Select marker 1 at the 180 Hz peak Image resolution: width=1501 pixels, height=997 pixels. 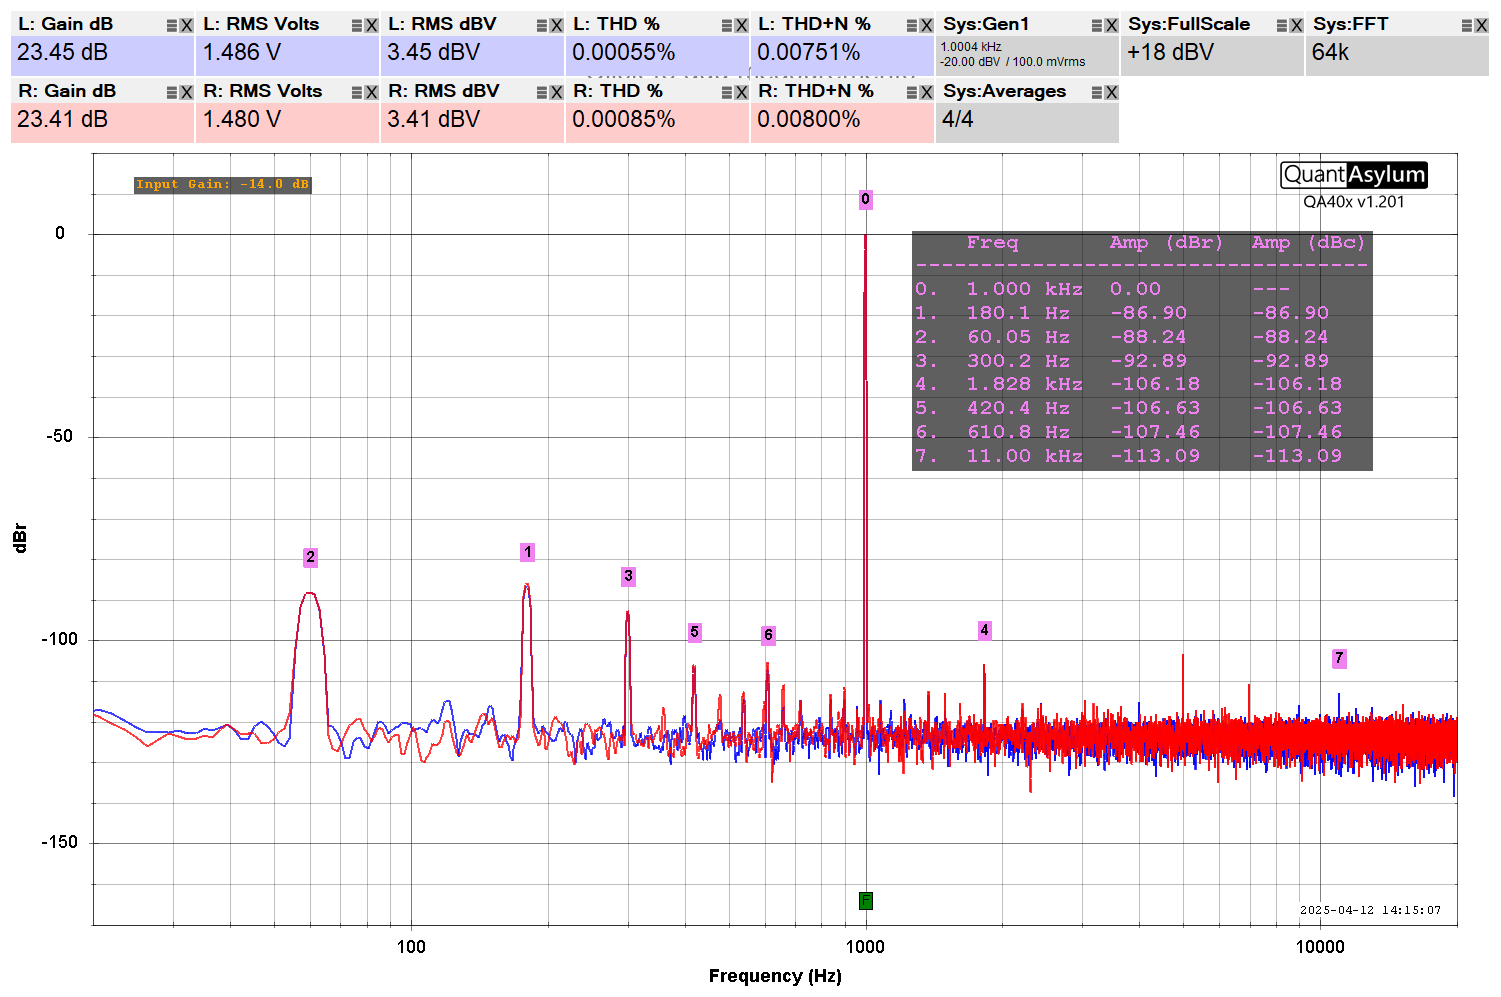(x=528, y=552)
